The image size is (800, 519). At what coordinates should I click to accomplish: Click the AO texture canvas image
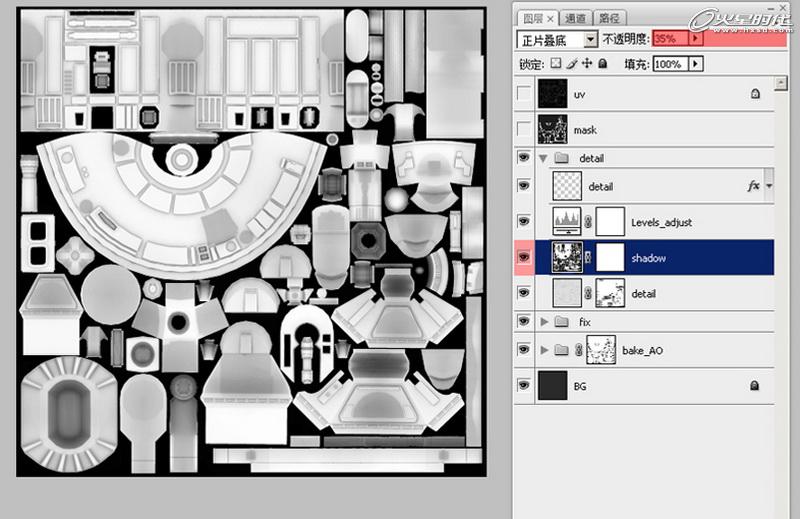point(251,242)
